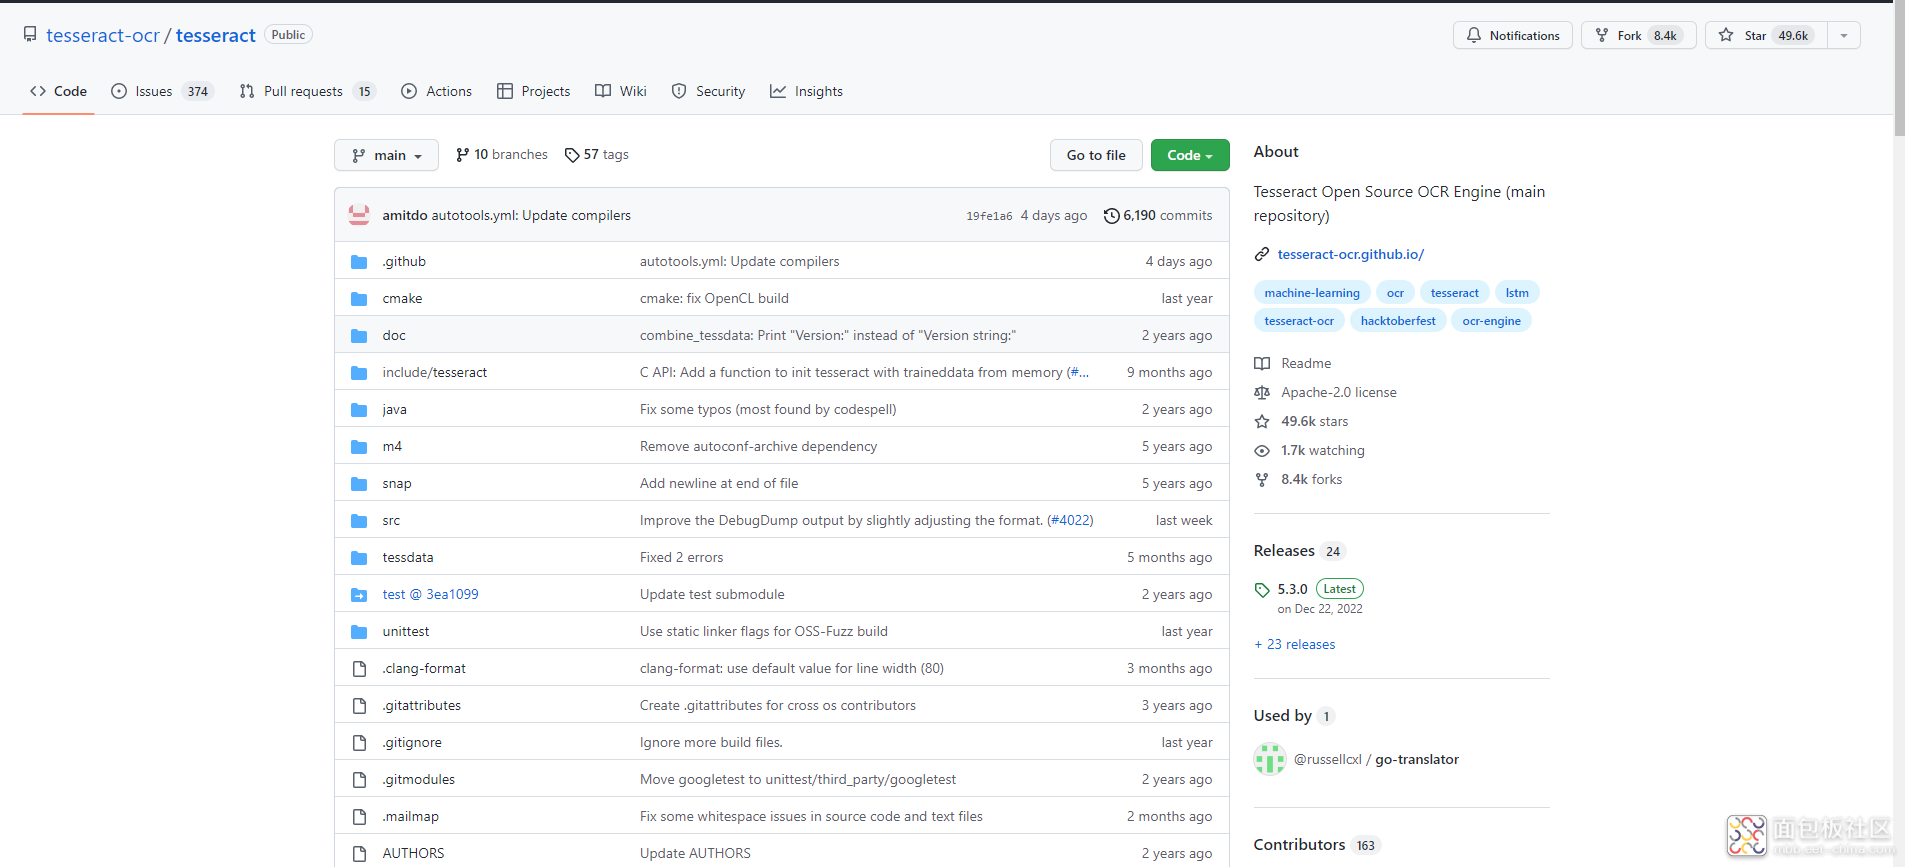Open the 57 tags link

pos(597,155)
